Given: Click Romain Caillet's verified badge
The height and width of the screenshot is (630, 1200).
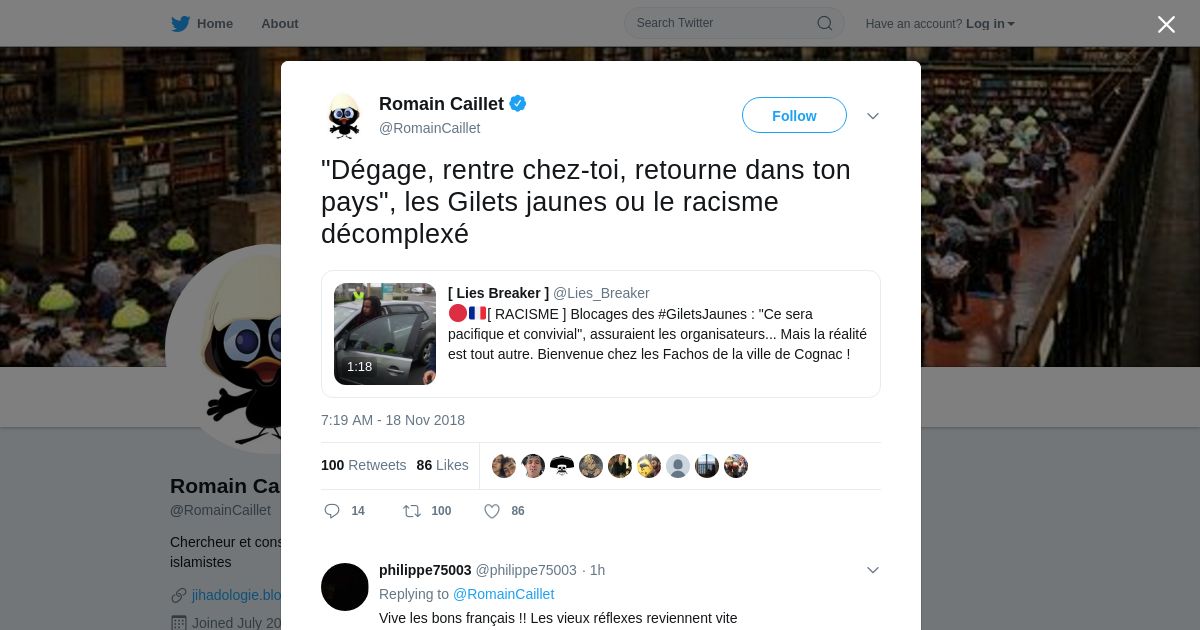Looking at the screenshot, I should (518, 103).
